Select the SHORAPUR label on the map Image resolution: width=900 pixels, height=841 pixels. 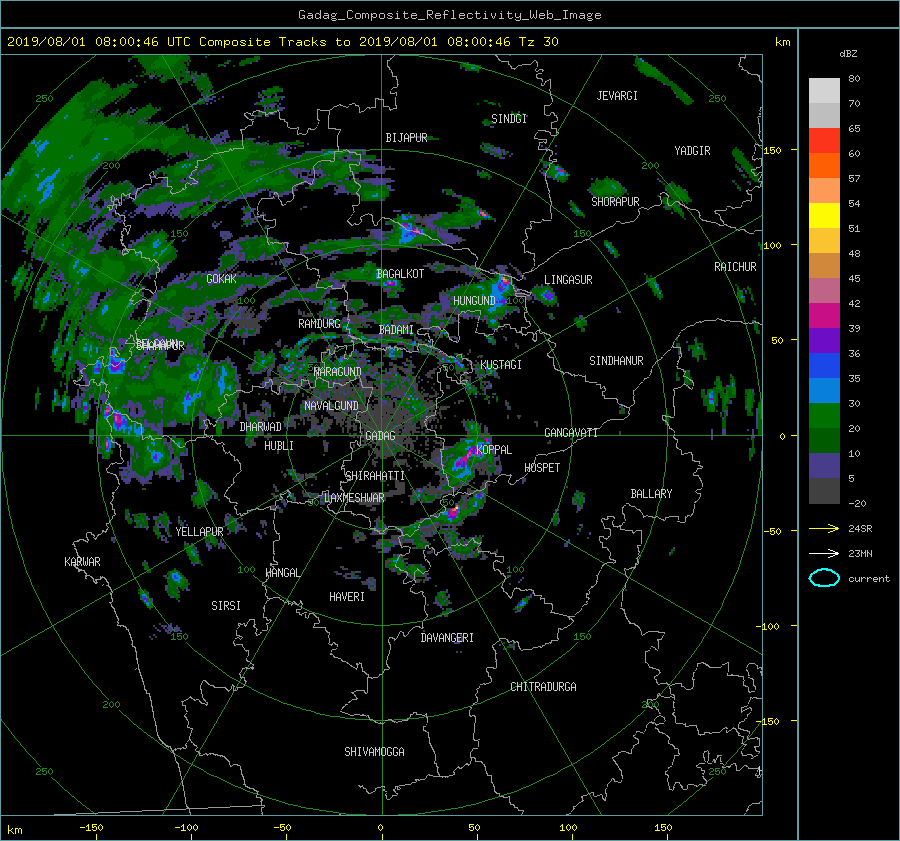(x=615, y=202)
